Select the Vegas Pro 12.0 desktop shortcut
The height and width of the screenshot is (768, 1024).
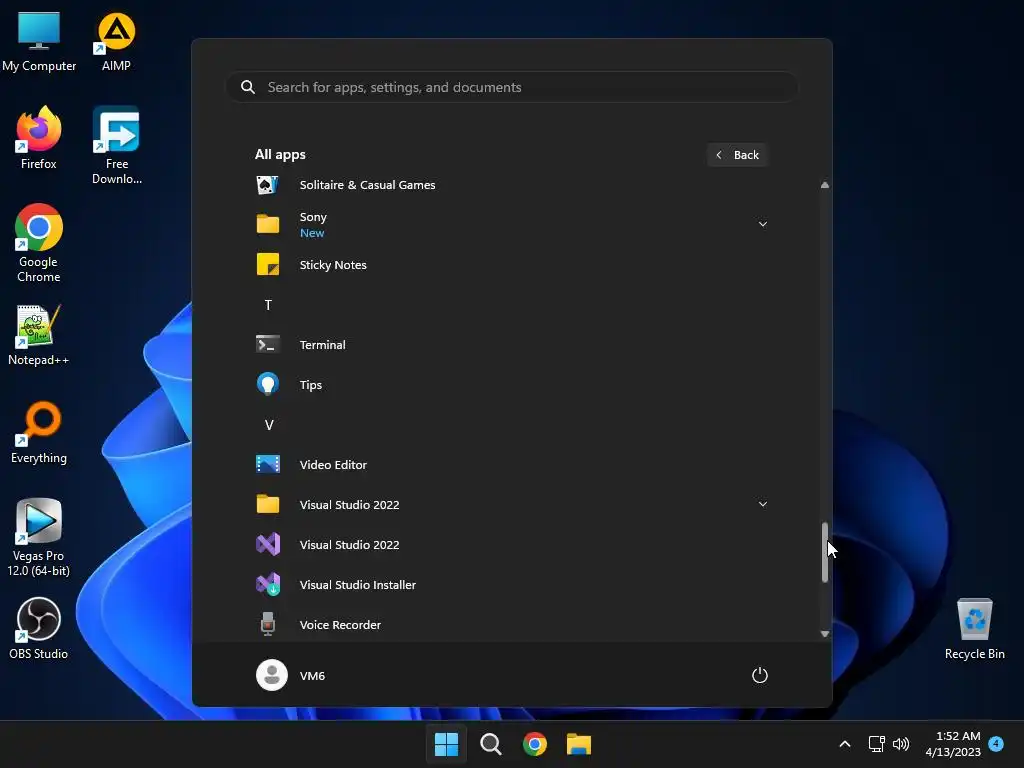(39, 537)
